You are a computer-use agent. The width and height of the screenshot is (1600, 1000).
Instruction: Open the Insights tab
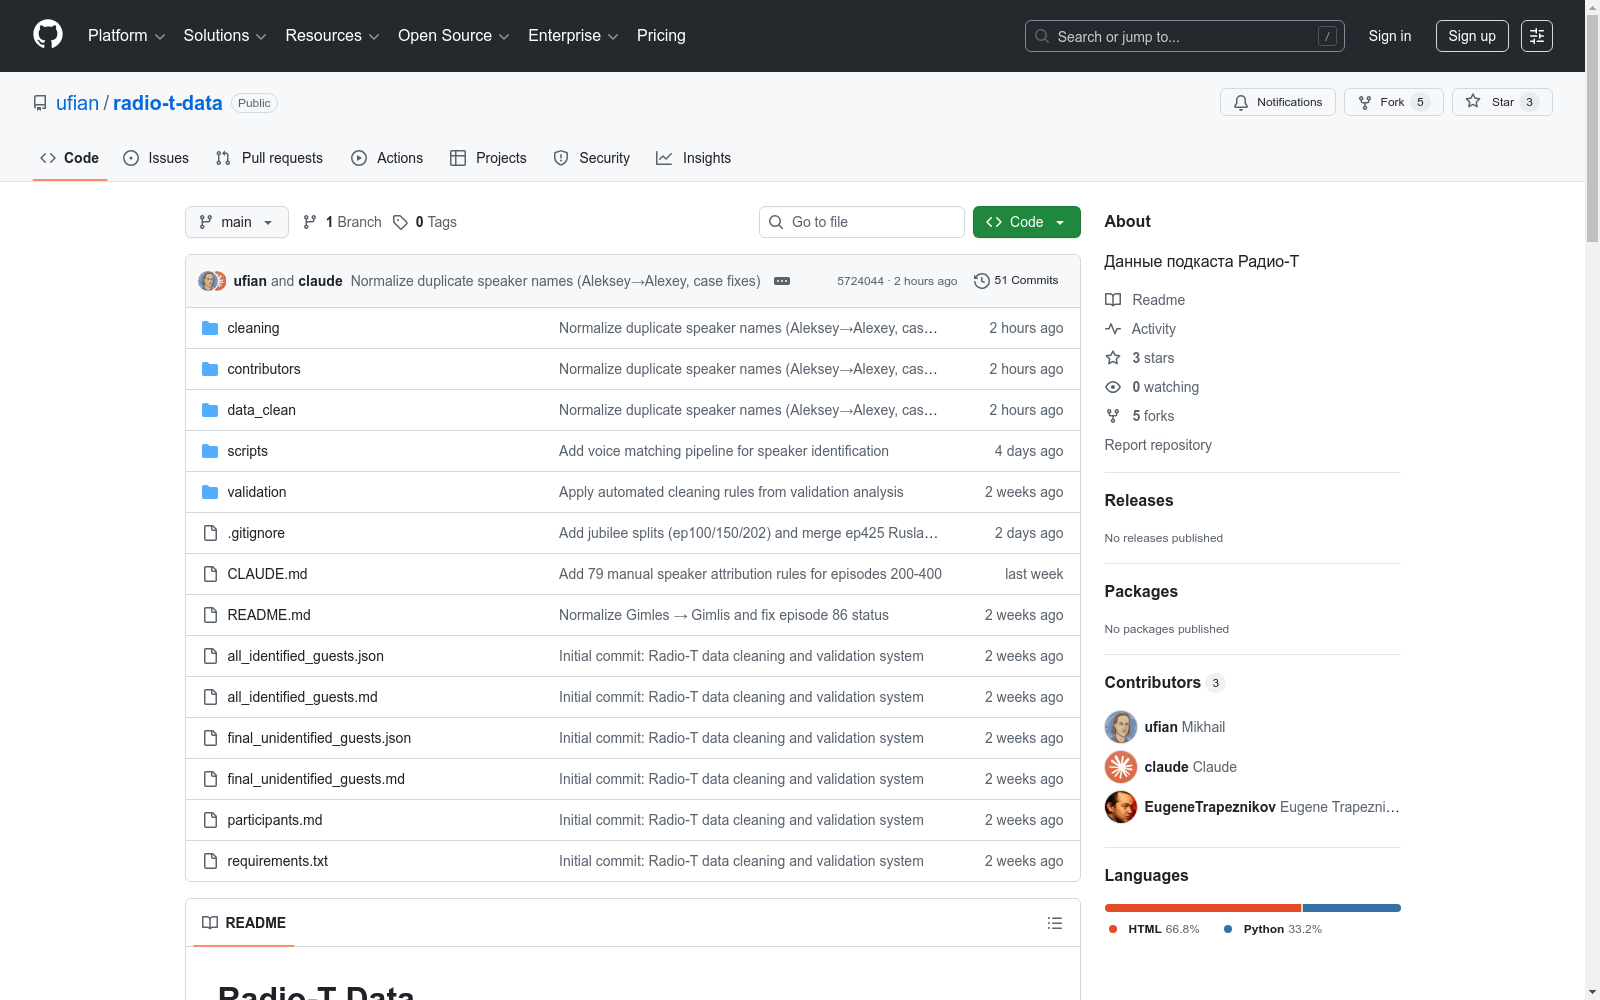pyautogui.click(x=694, y=158)
